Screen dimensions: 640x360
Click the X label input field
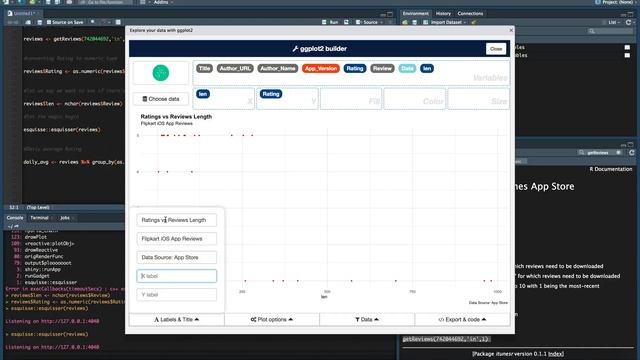(x=177, y=276)
